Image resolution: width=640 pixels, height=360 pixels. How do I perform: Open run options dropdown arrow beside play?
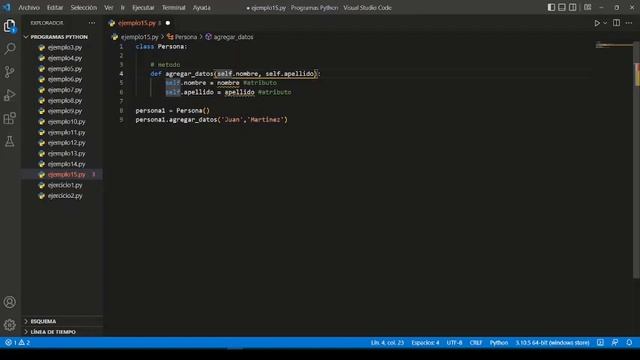[605, 23]
